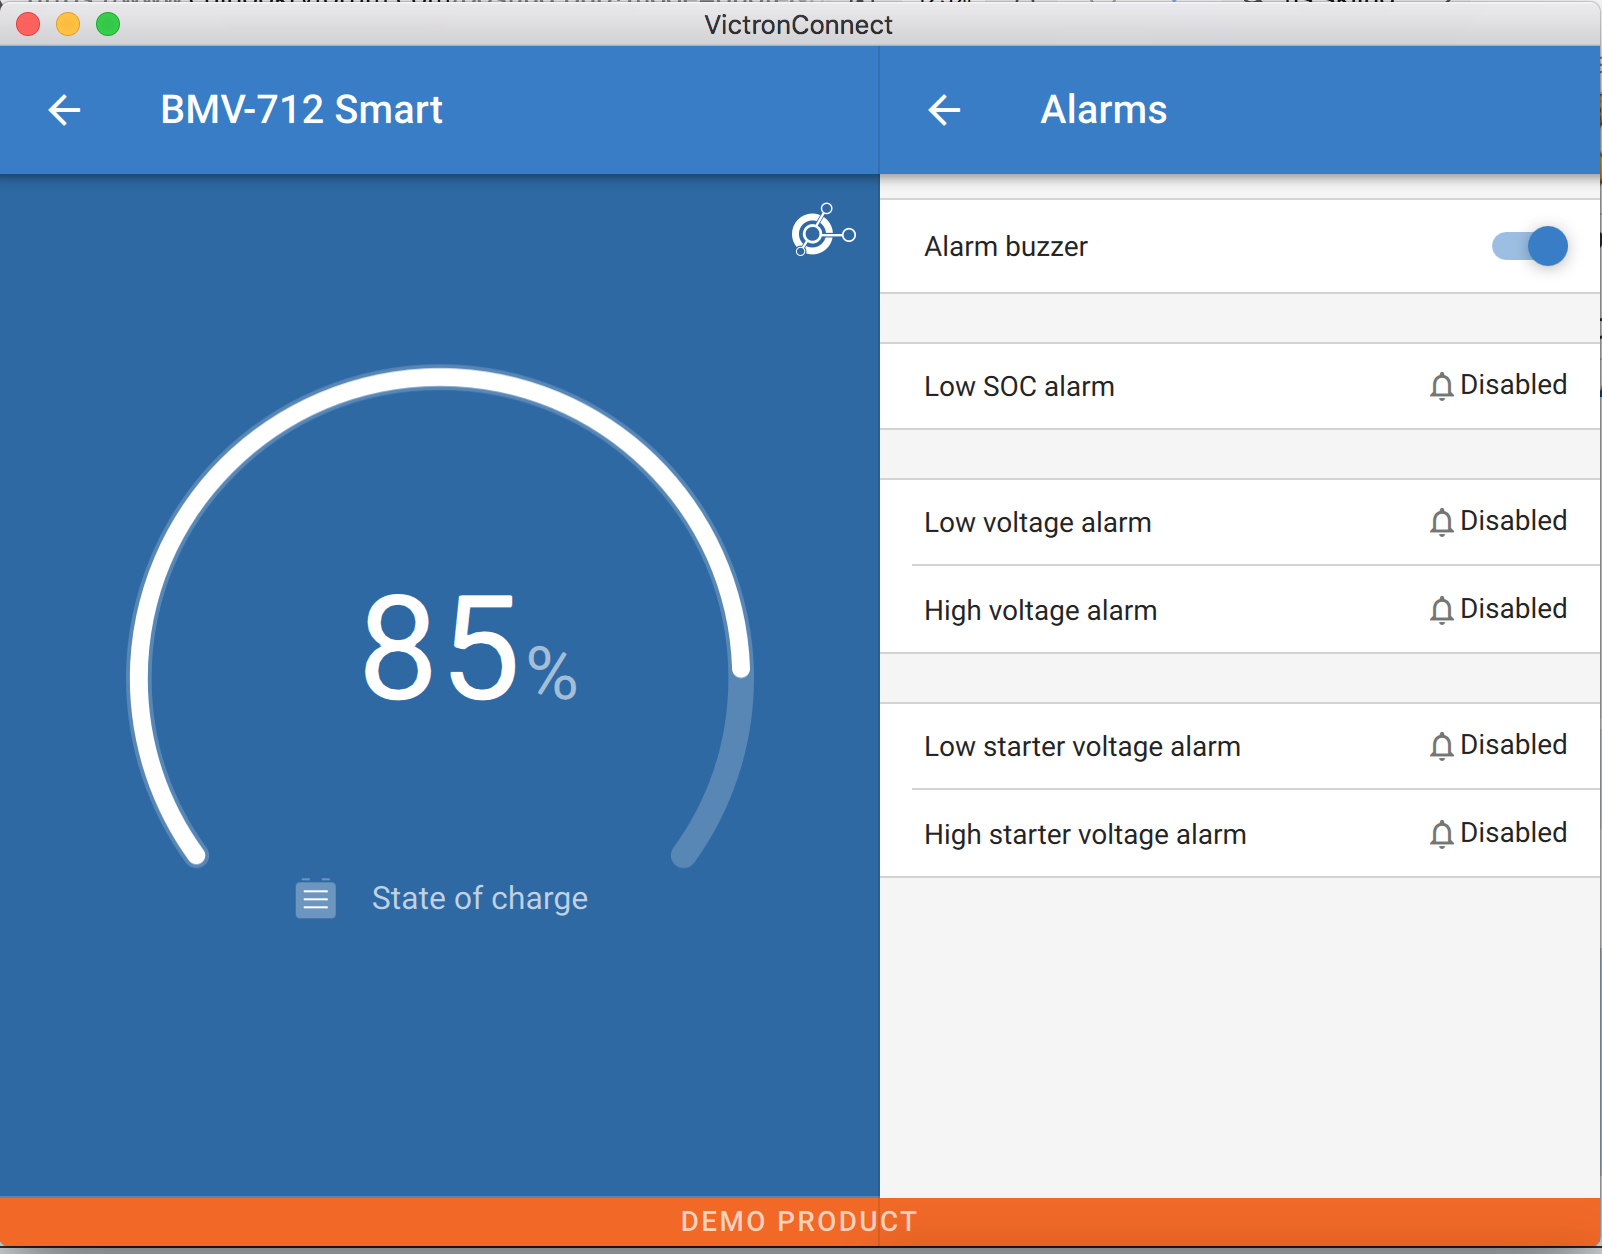
Task: Click Disabled status of Low starter voltage alarm
Action: pos(1513,745)
